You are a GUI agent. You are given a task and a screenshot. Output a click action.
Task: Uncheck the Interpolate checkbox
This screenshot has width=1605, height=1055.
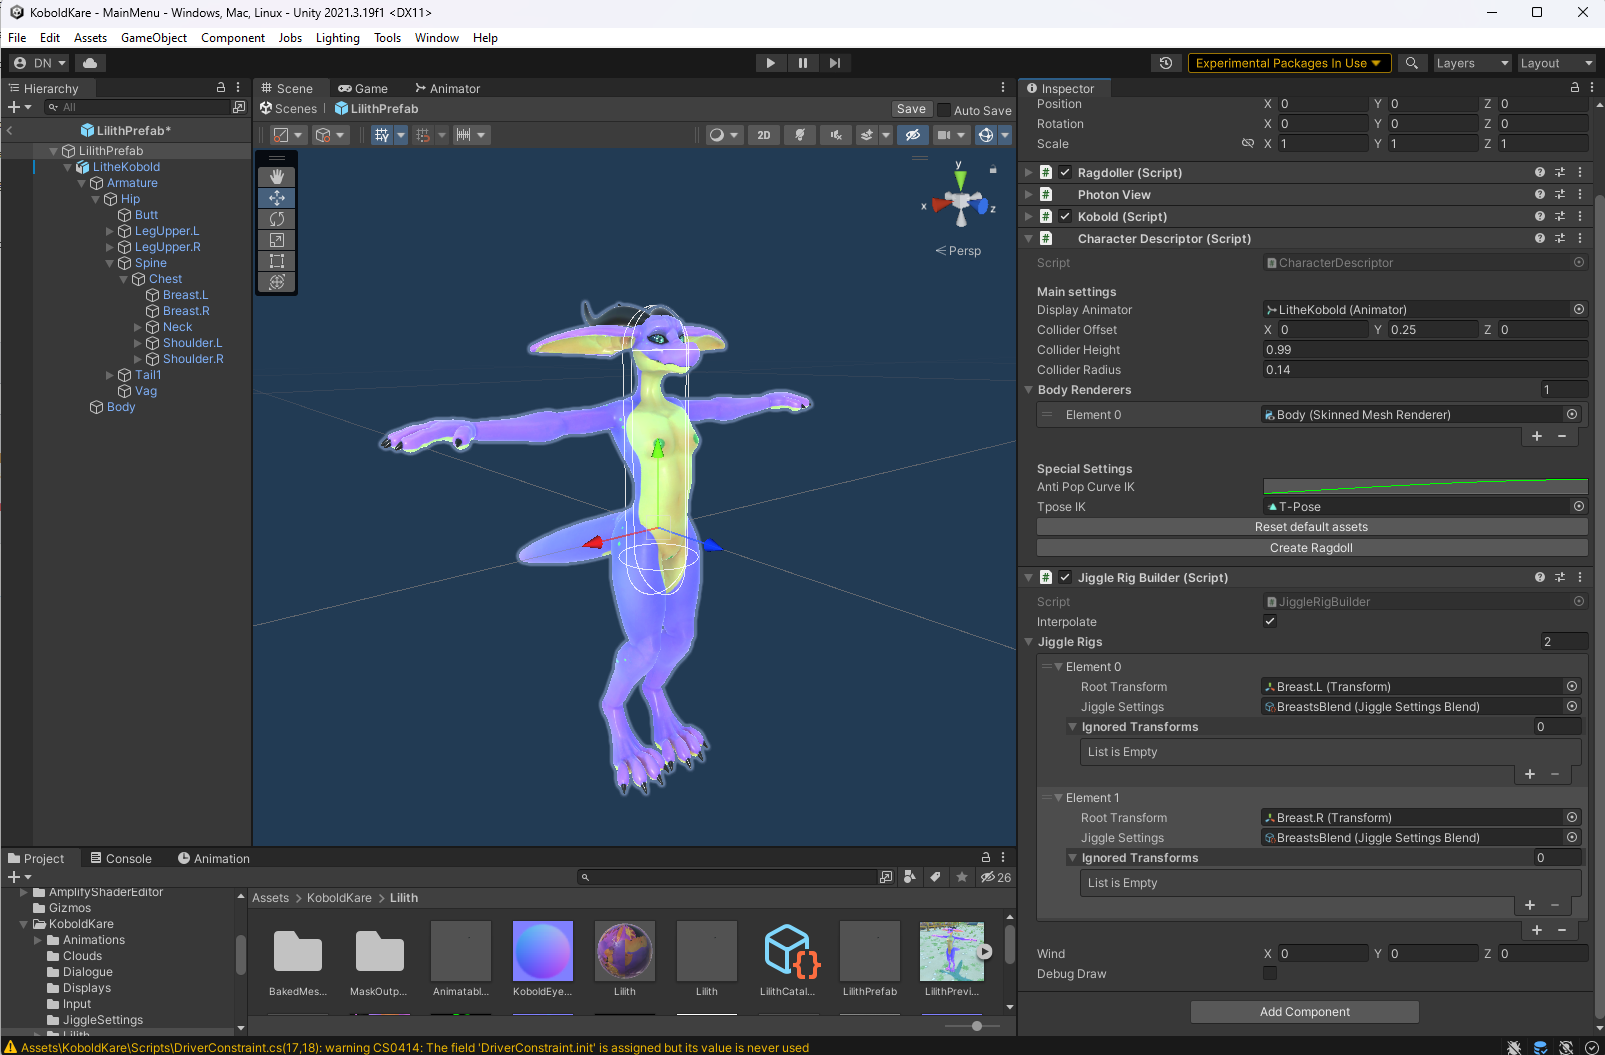coord(1270,622)
